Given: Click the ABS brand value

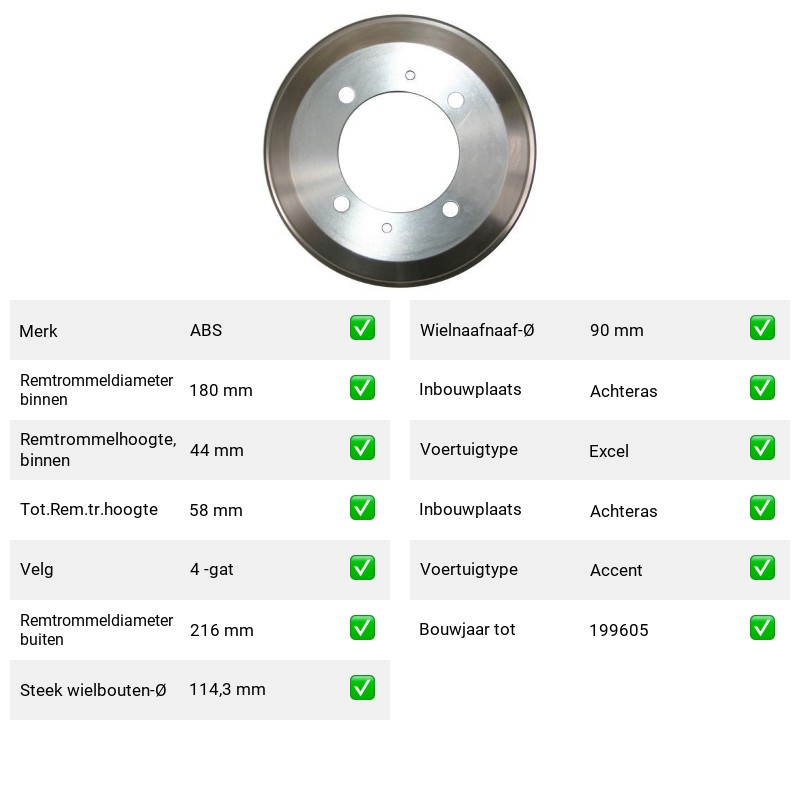Looking at the screenshot, I should click(206, 330).
